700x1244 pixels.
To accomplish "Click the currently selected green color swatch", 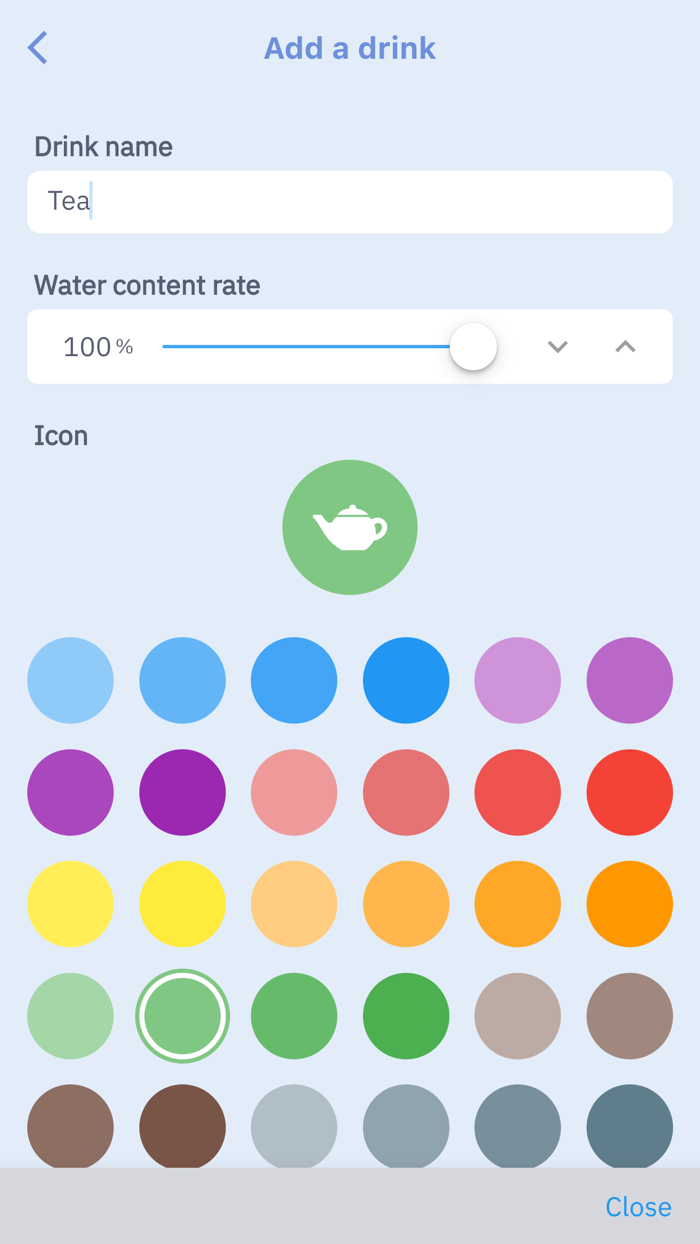I will pyautogui.click(x=182, y=1016).
